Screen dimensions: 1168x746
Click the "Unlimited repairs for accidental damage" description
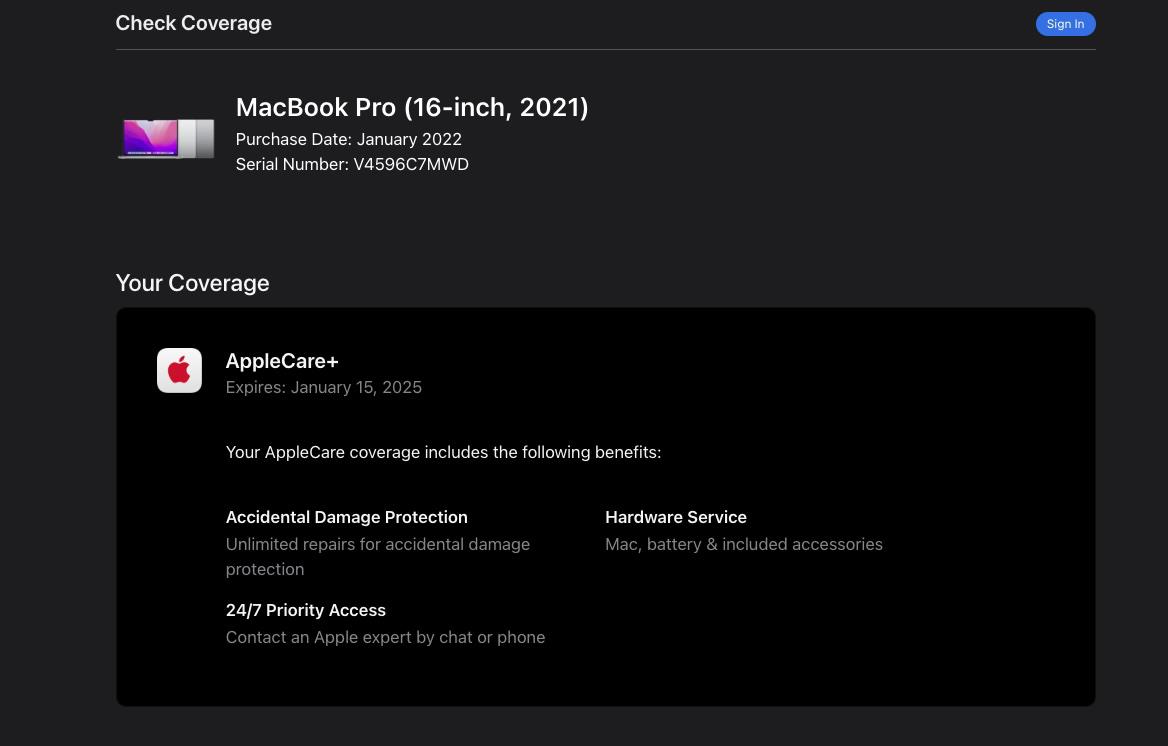tap(377, 545)
